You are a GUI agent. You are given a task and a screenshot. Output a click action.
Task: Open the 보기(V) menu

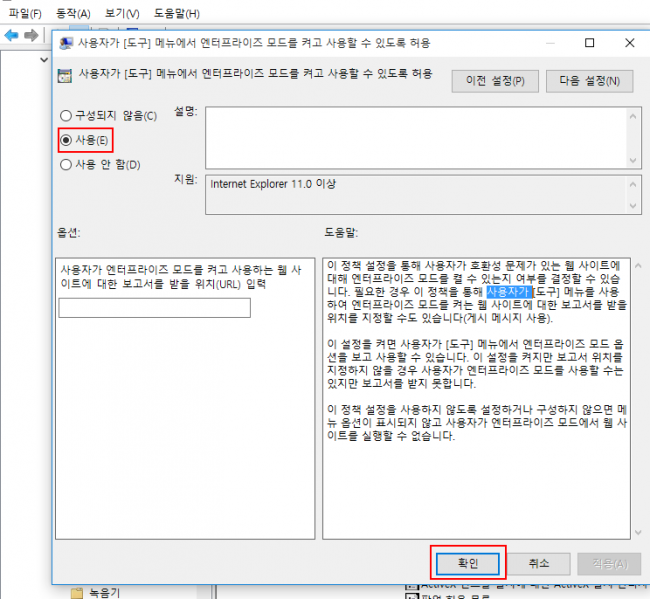pos(122,14)
